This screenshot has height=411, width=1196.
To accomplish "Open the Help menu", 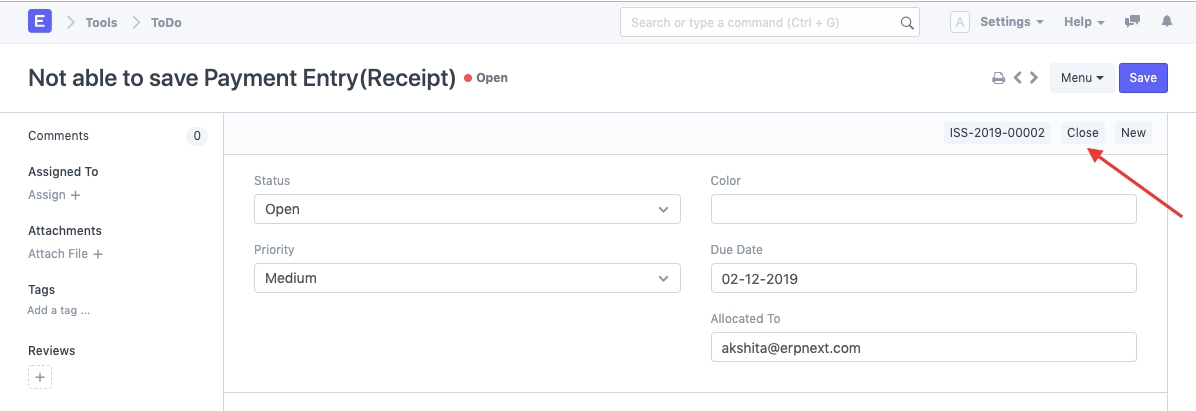I will tap(1084, 22).
